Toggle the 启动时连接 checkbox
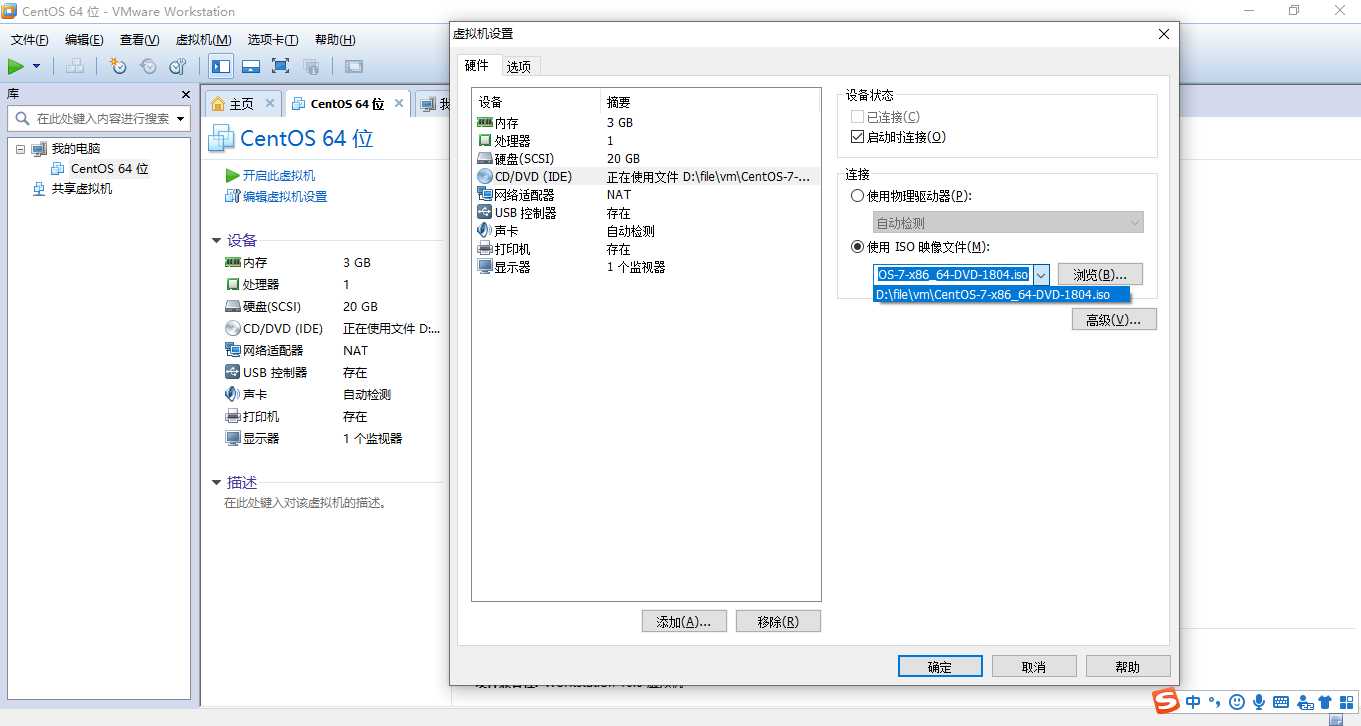1361x726 pixels. pos(857,137)
